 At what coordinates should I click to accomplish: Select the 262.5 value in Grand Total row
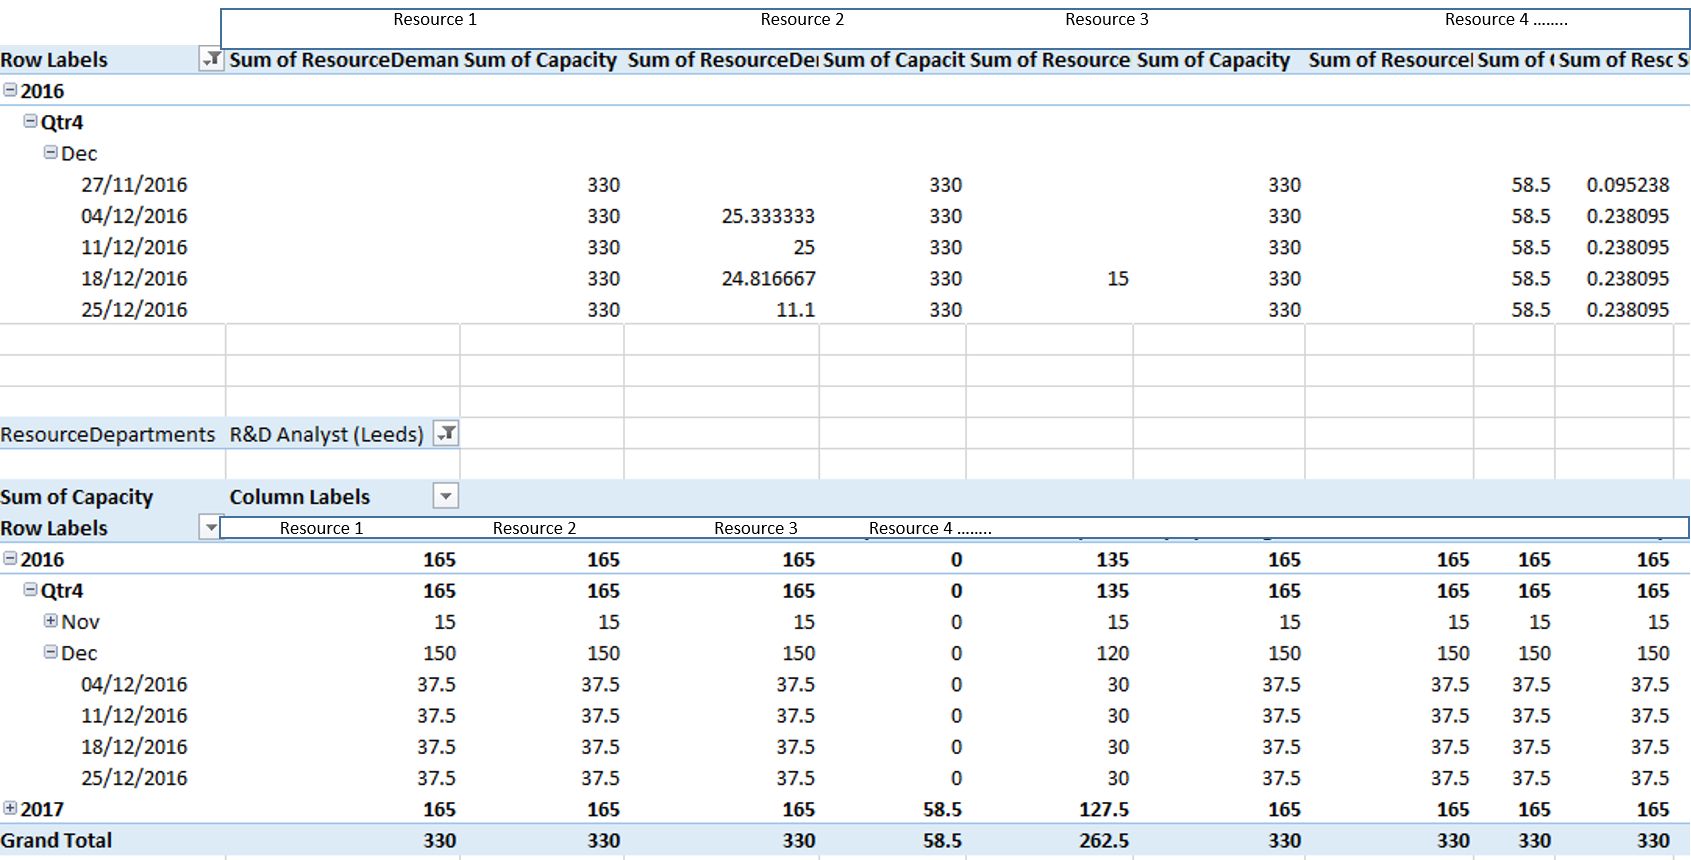coord(1104,841)
